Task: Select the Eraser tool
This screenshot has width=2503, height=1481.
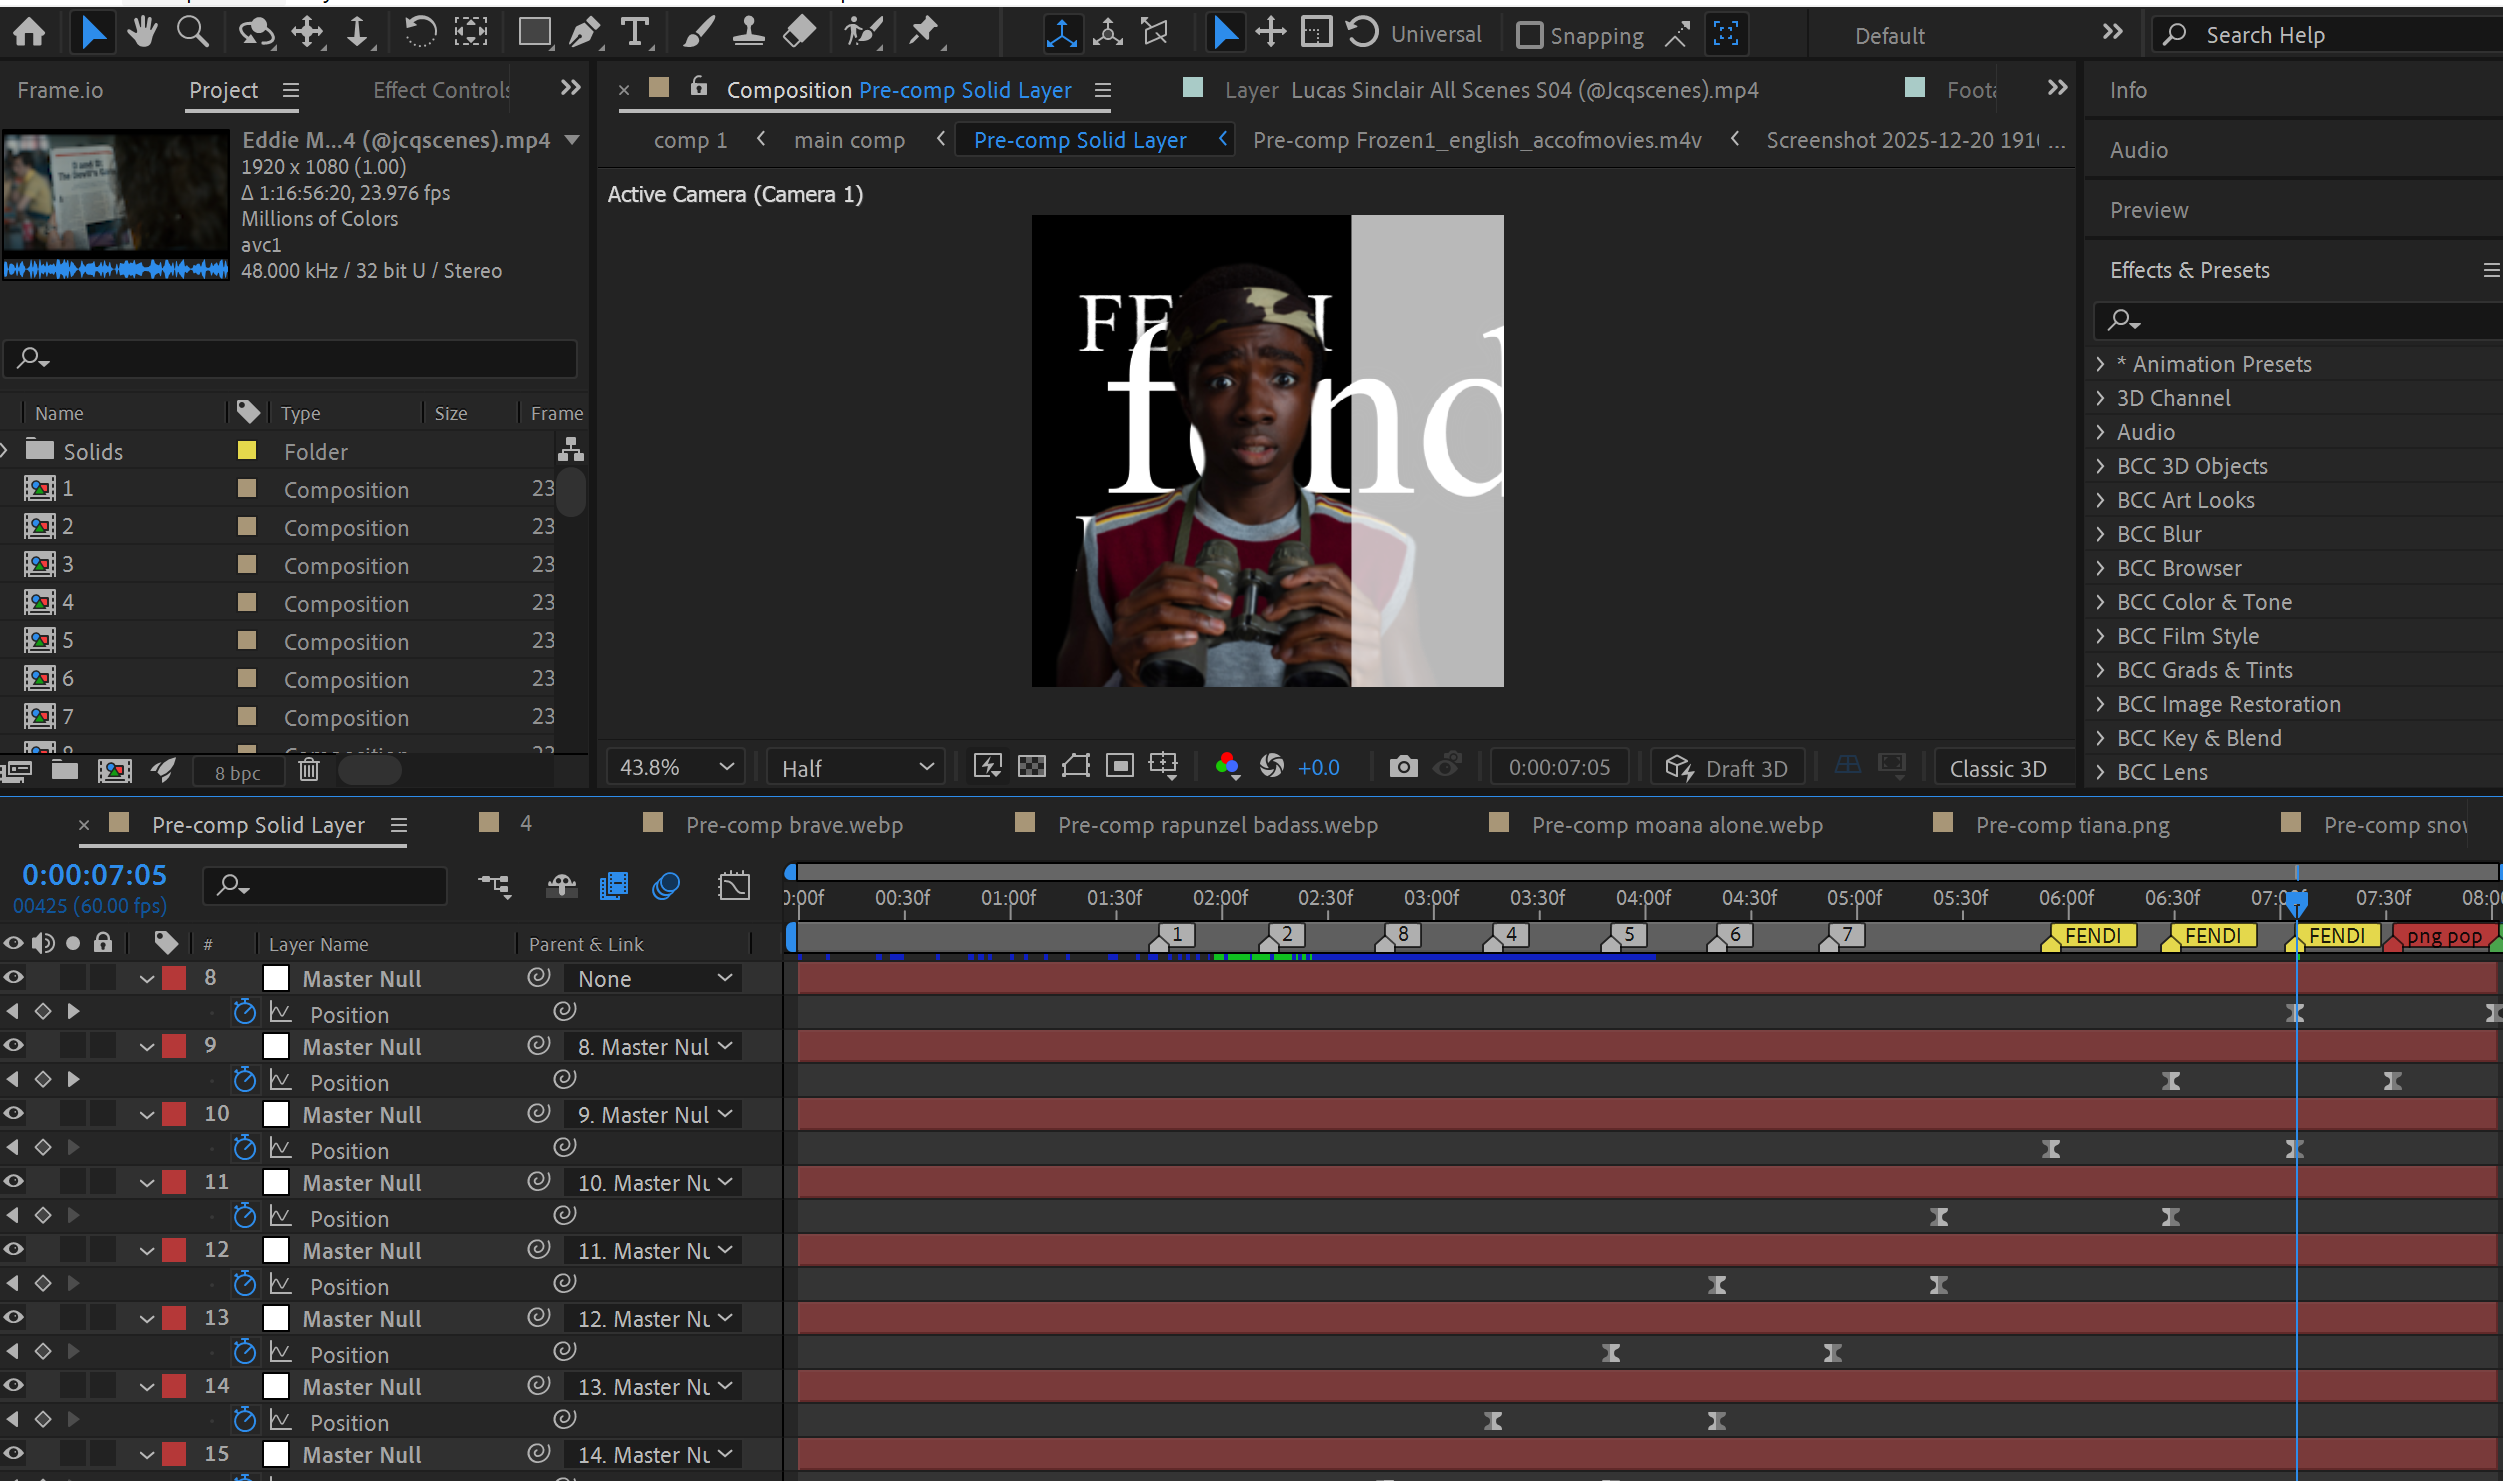Action: (799, 33)
